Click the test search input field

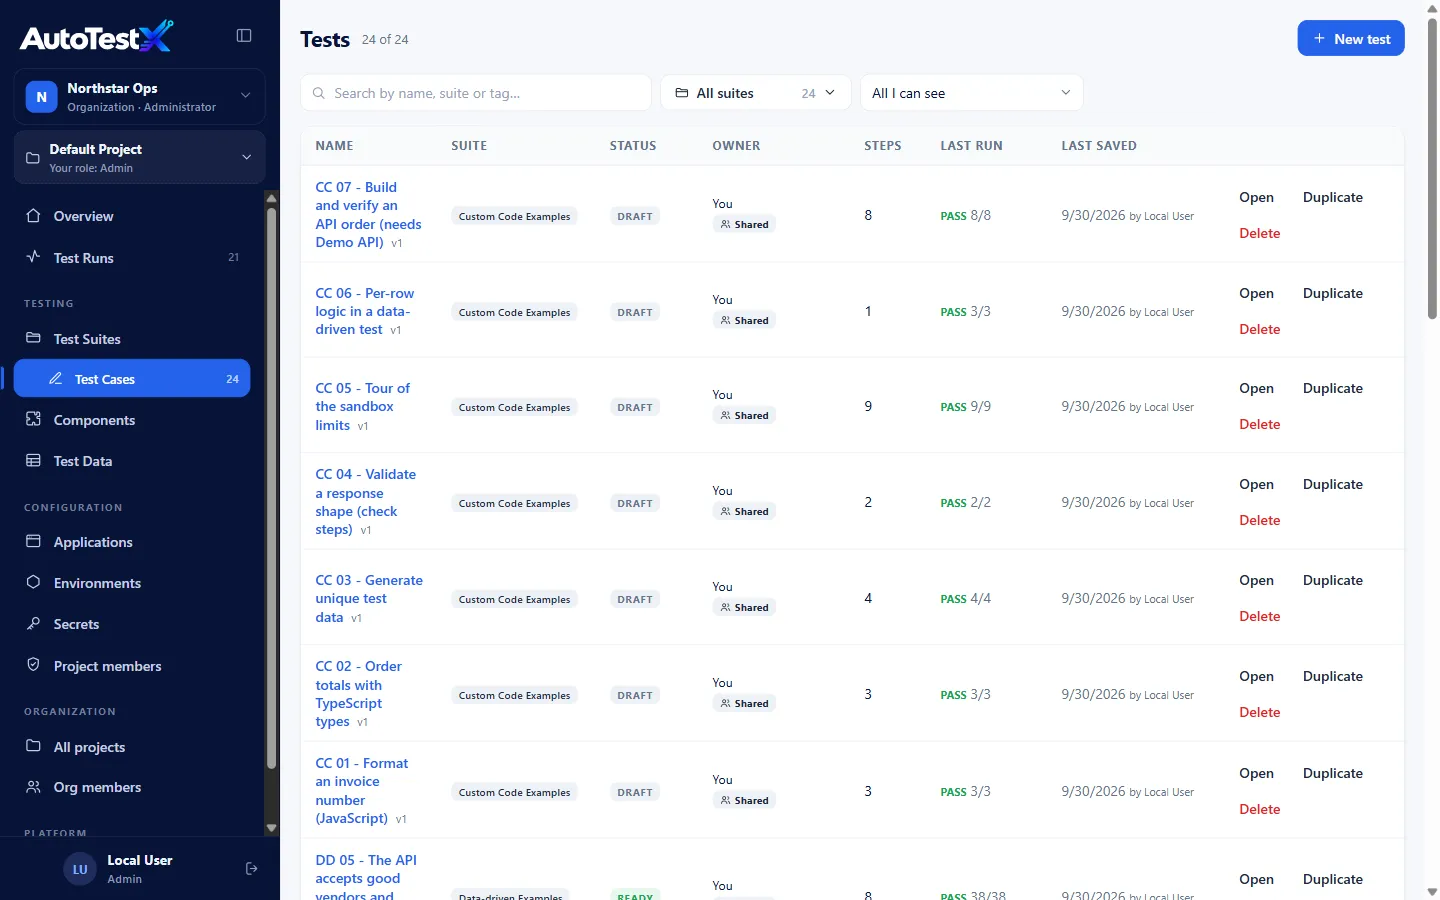pos(476,93)
